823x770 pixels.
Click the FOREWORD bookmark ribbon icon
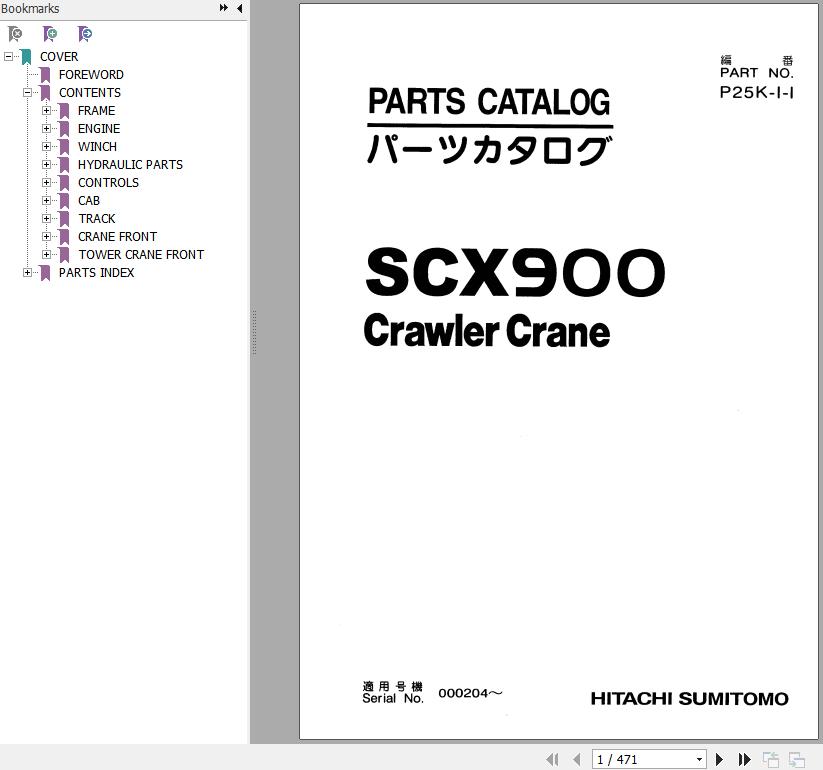point(45,75)
